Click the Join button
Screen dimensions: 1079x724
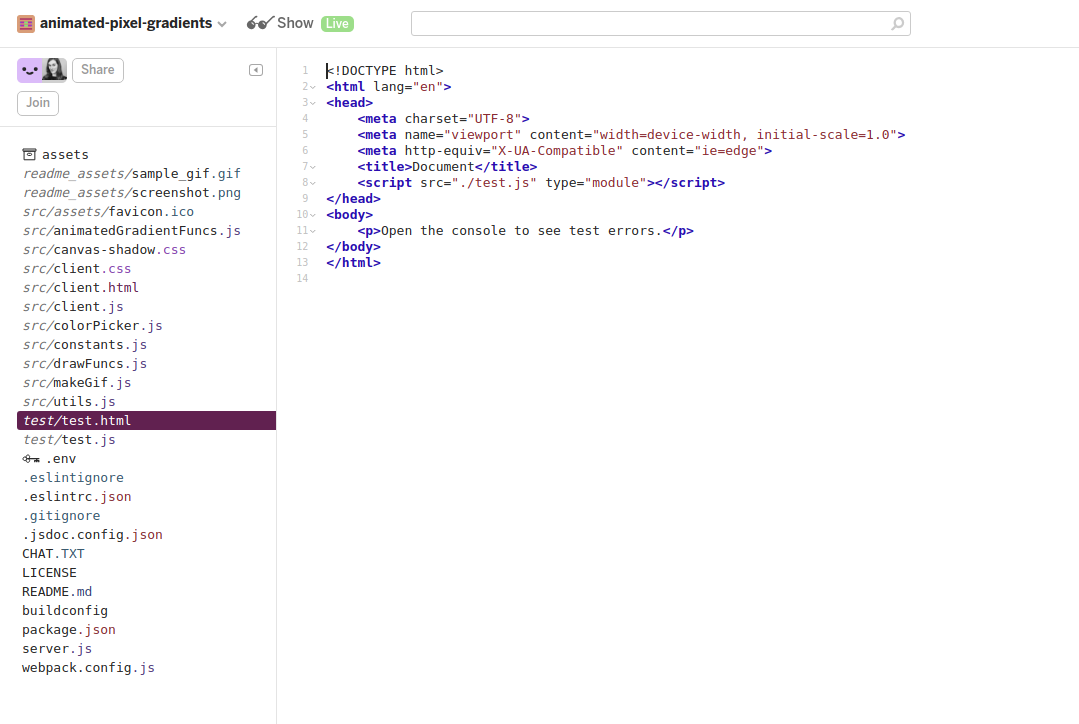(38, 103)
